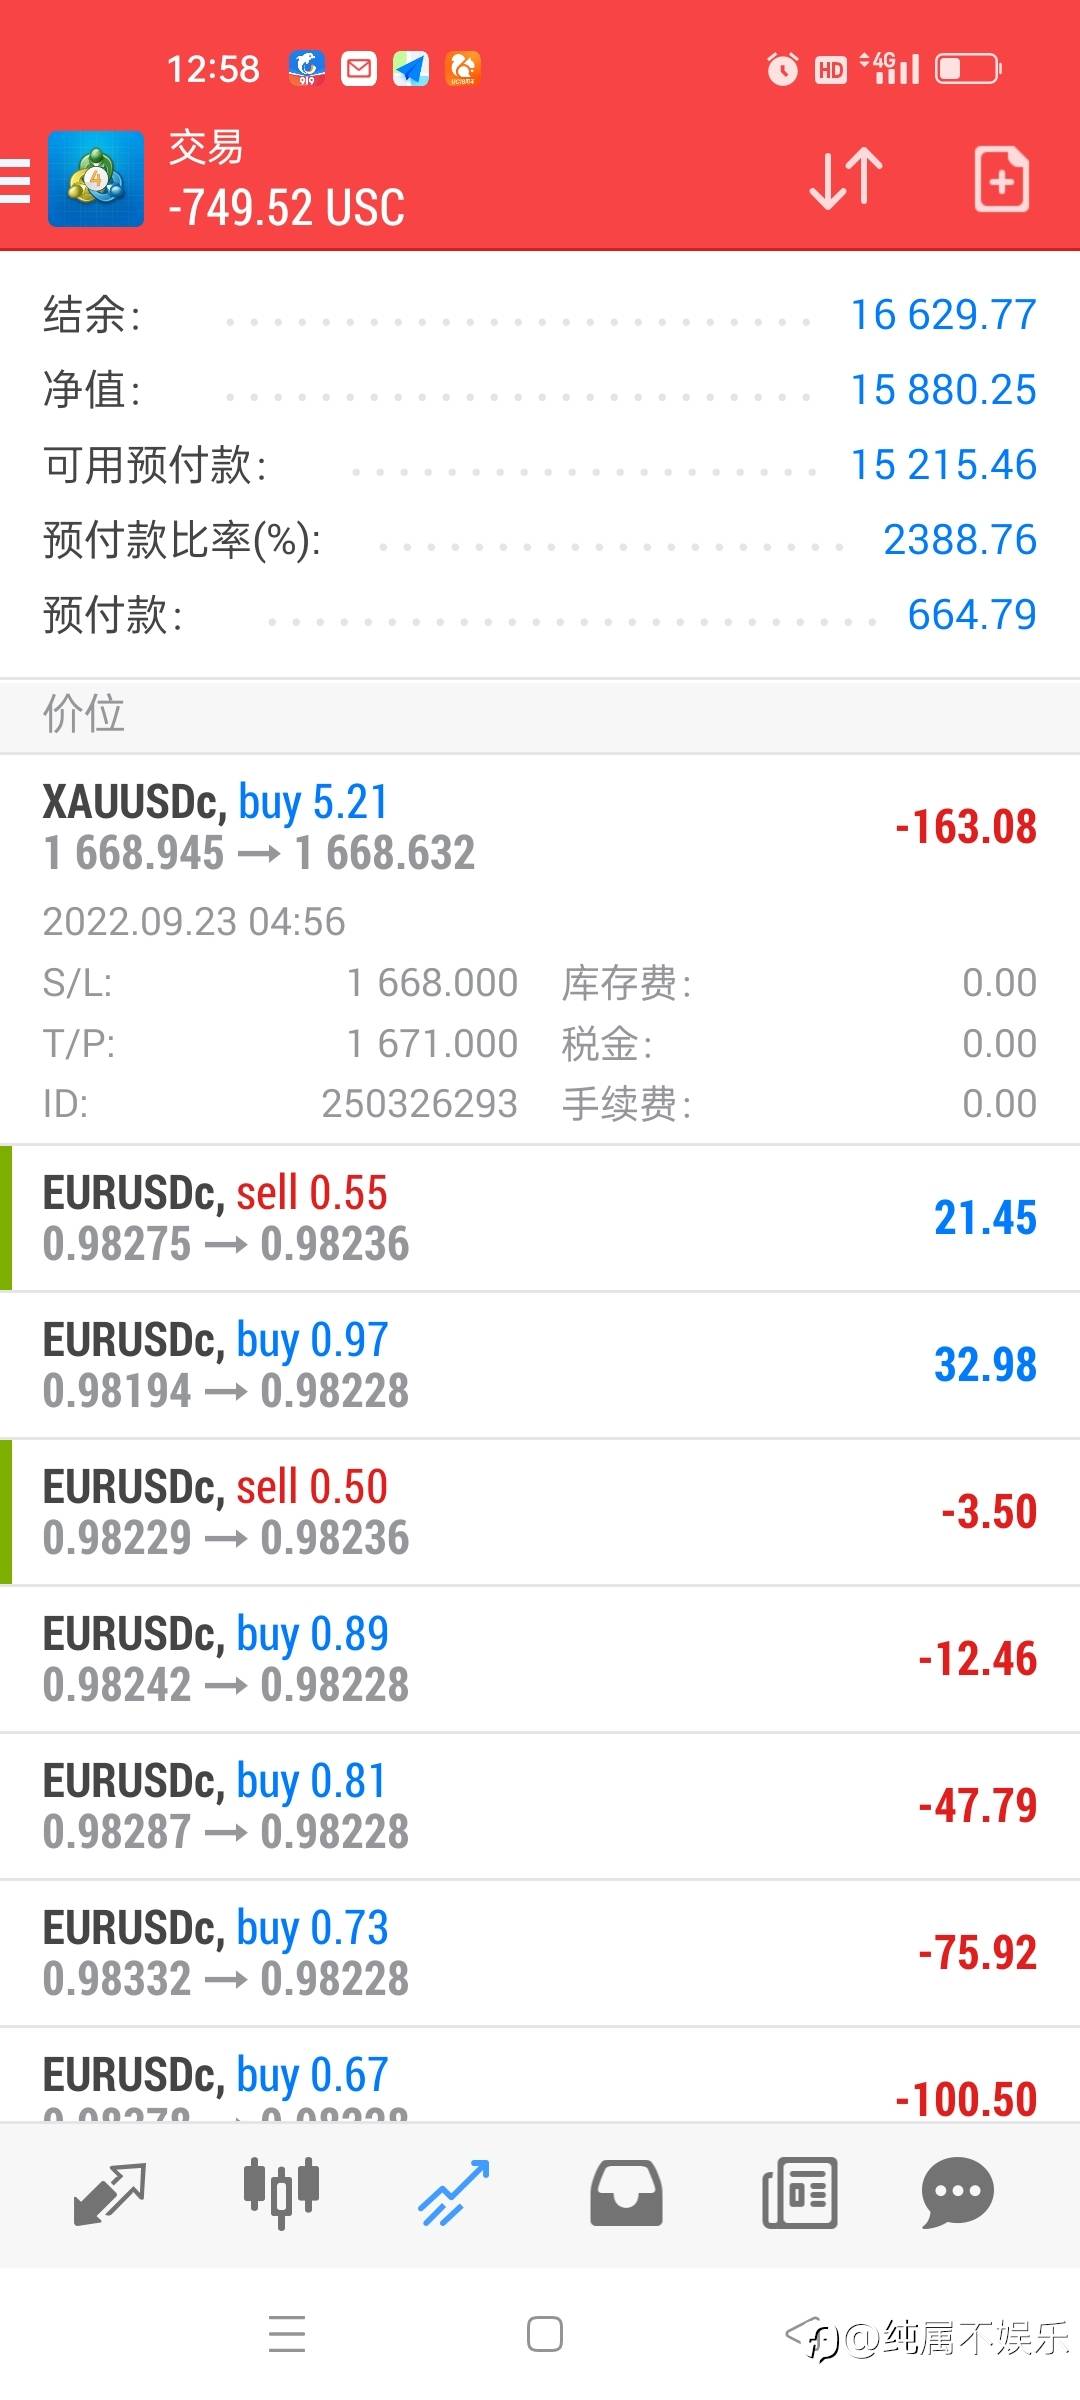Open the Chat messages tab

point(957,2194)
